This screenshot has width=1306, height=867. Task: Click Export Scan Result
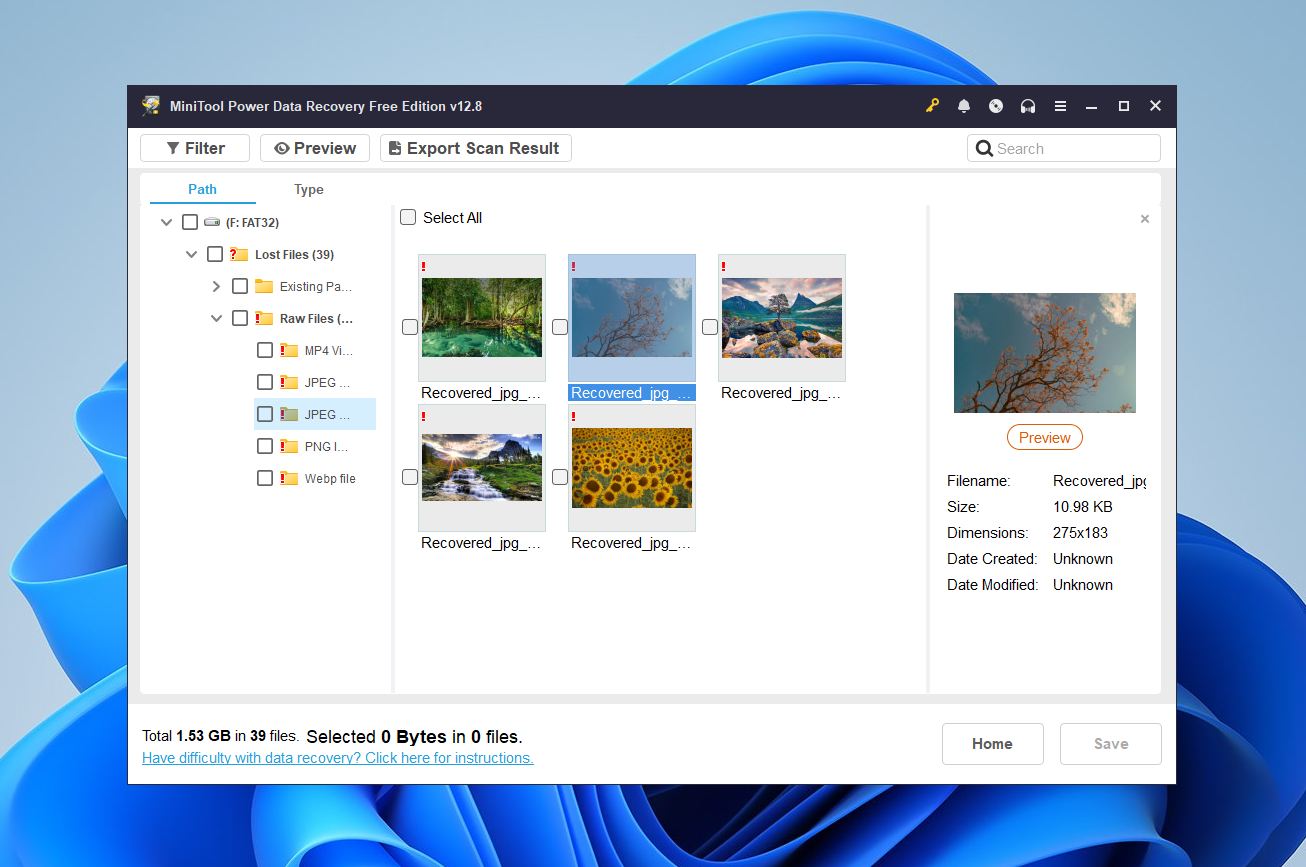[x=475, y=147]
